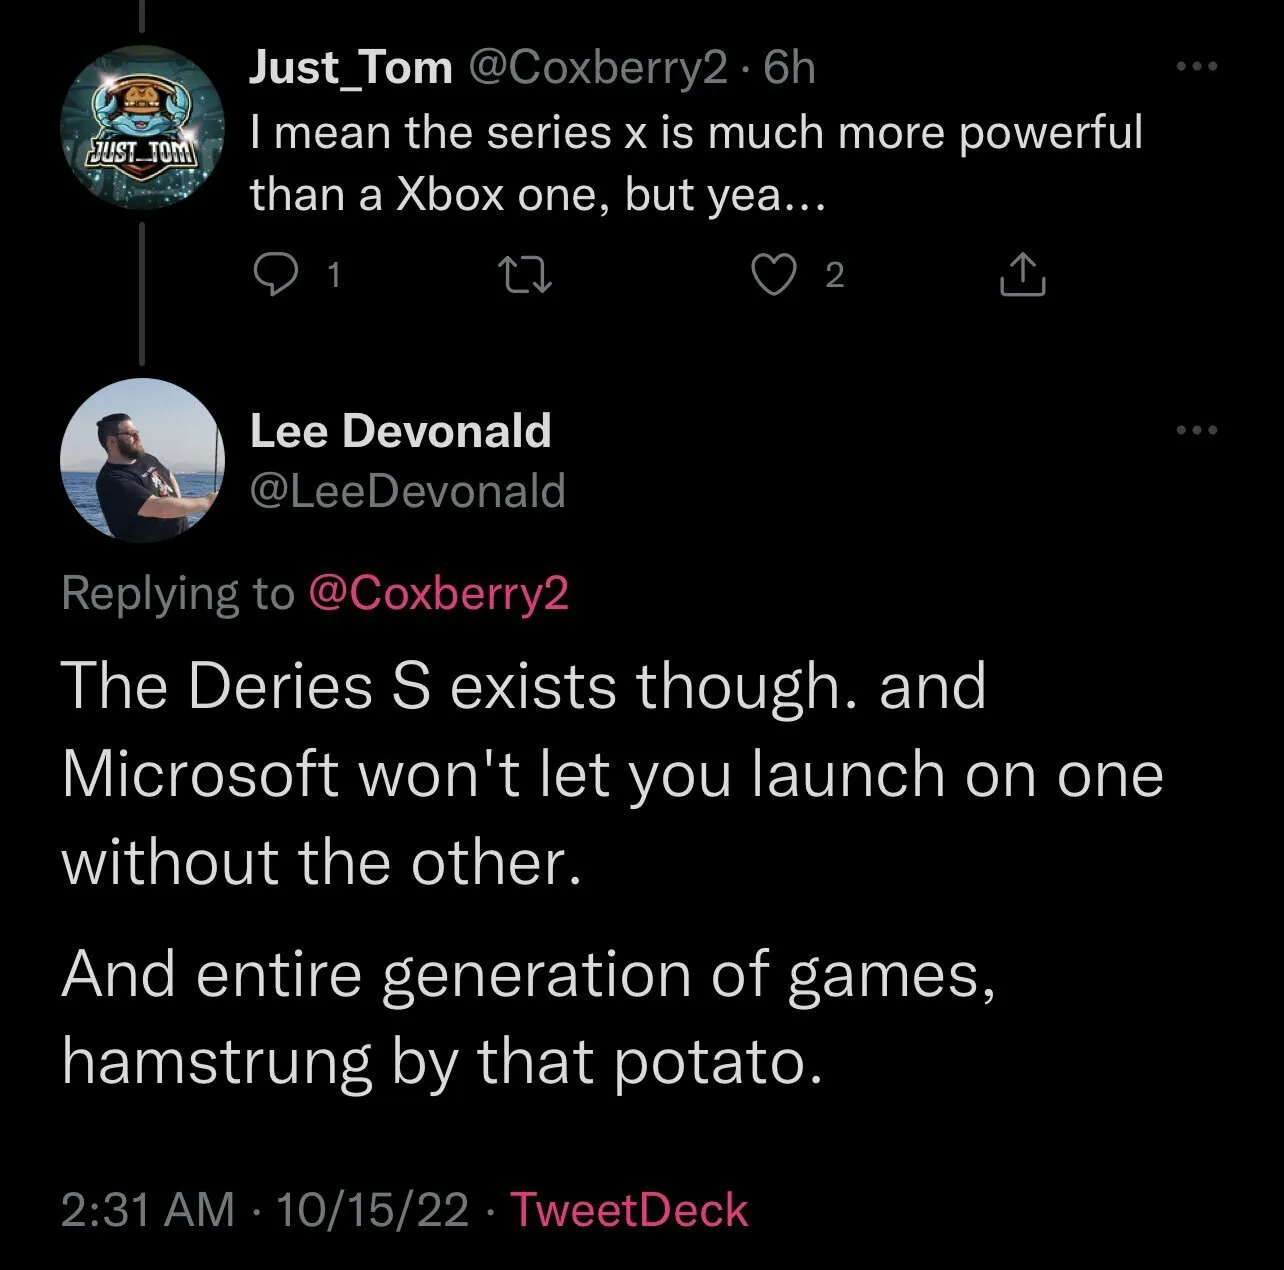Viewport: 1284px width, 1270px height.
Task: Click the Lee Devonald display name
Action: point(400,431)
